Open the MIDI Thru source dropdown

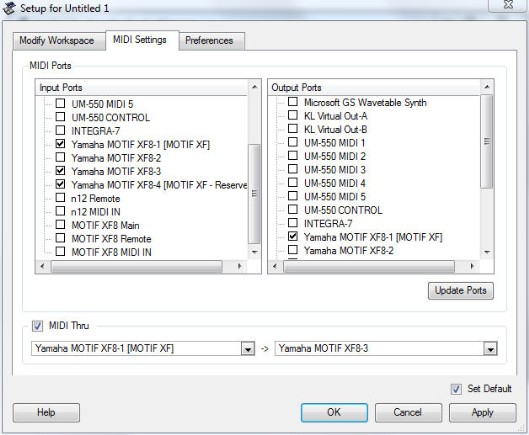tap(248, 349)
